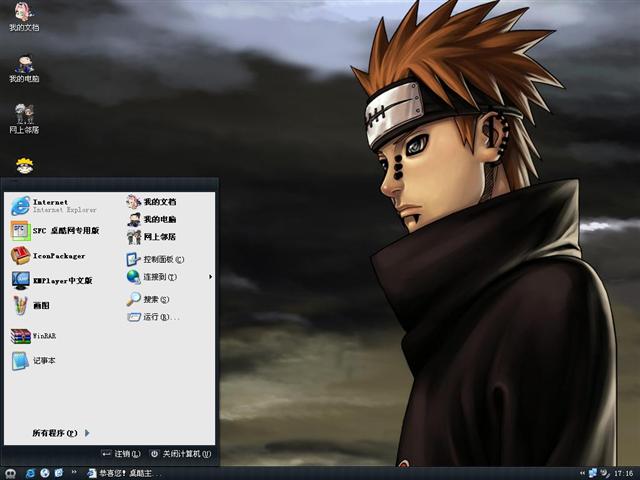Screen dimensions: 640x480
Task: Open Internet Explorer from the Start menu
Action: [x=55, y=206]
